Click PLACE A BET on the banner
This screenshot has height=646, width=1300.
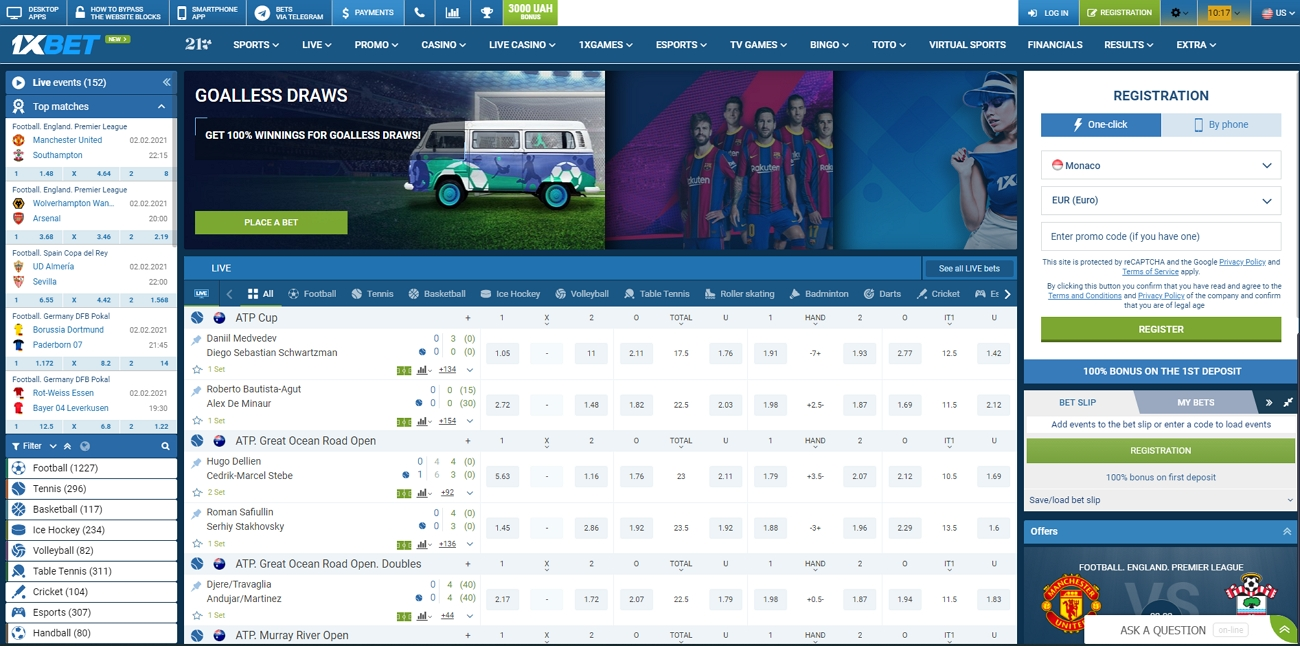tap(271, 222)
